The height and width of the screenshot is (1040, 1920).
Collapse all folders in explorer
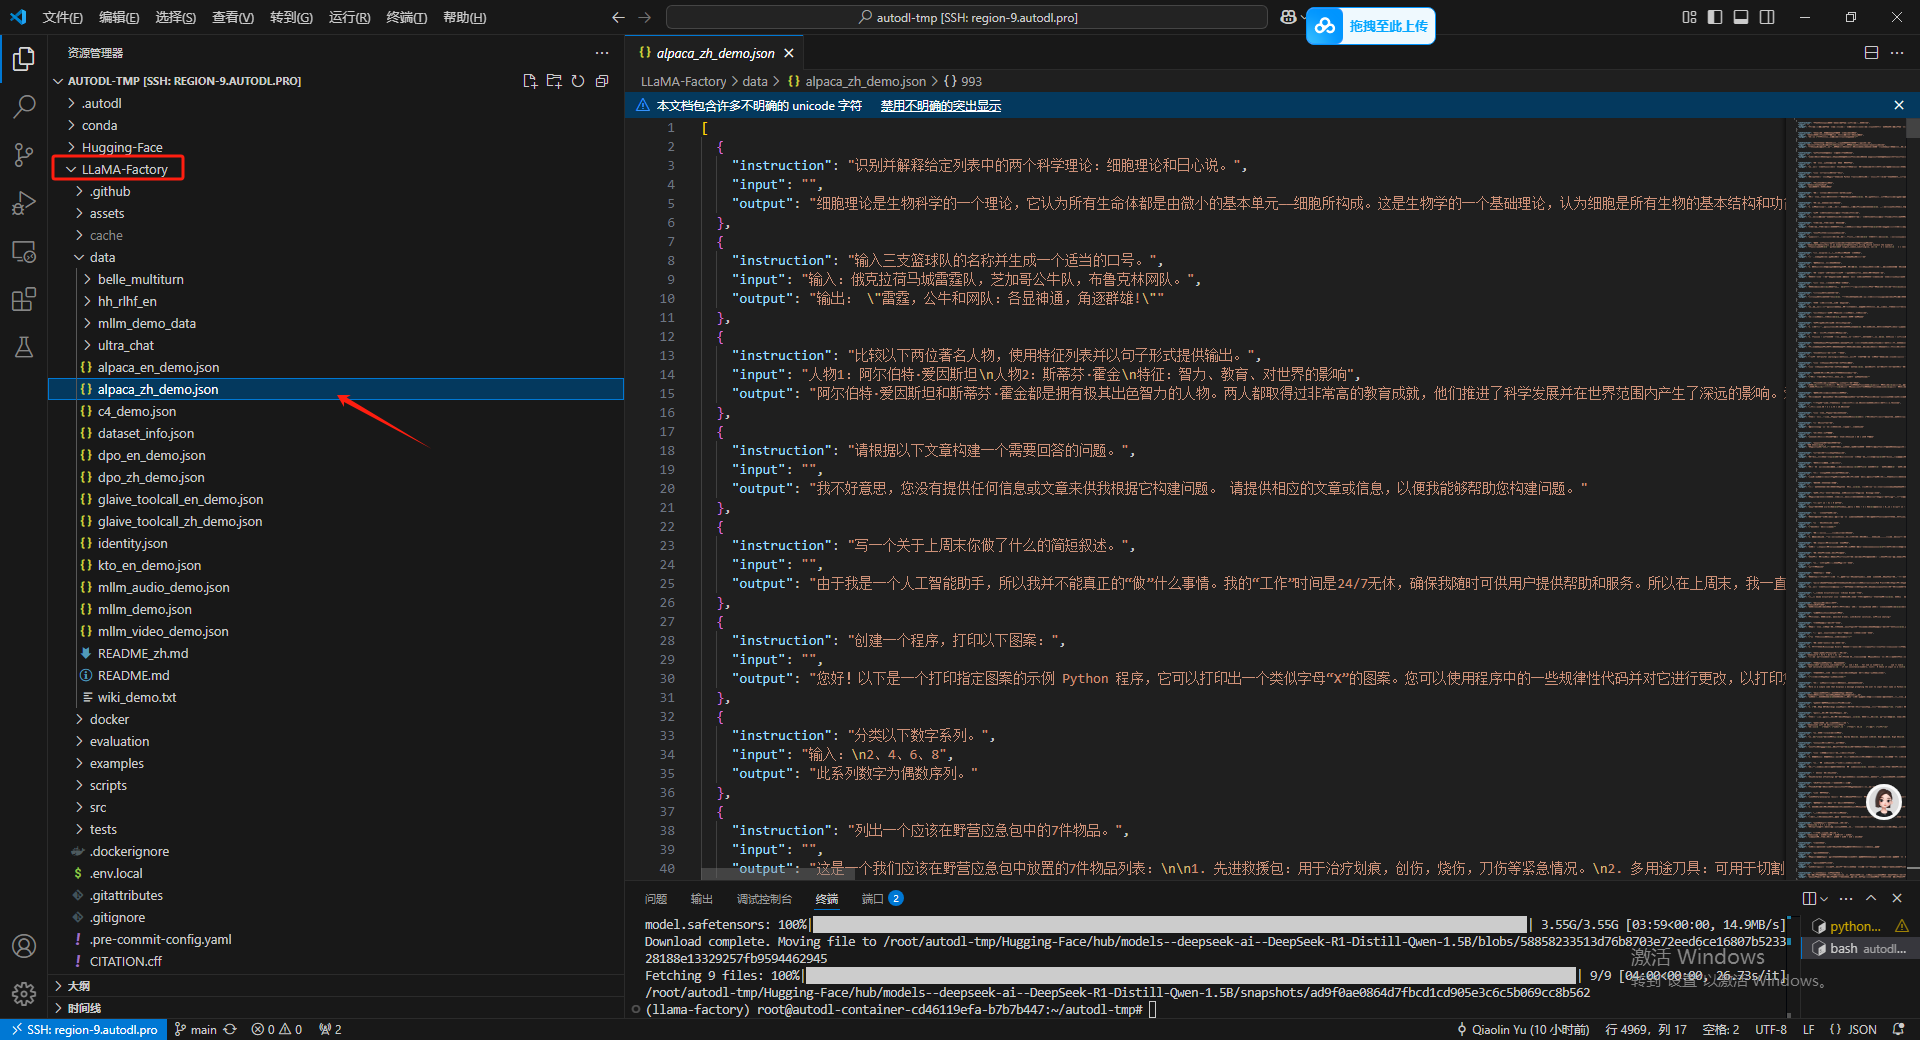[x=602, y=81]
